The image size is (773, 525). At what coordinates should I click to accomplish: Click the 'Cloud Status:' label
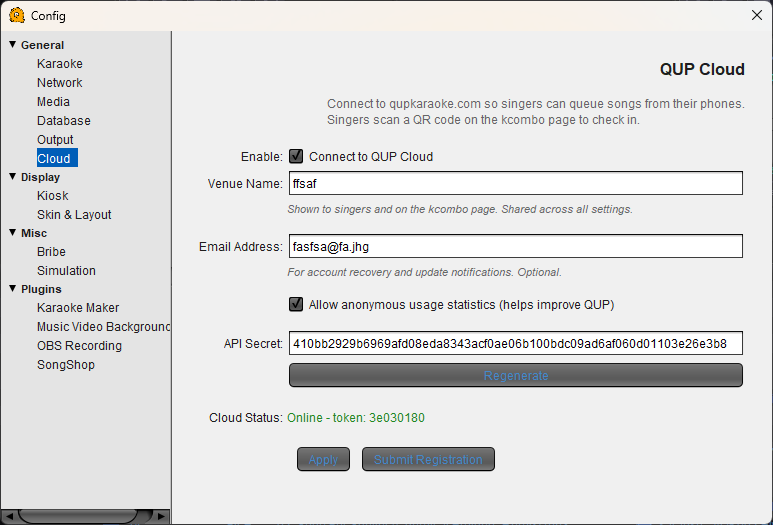pos(246,418)
